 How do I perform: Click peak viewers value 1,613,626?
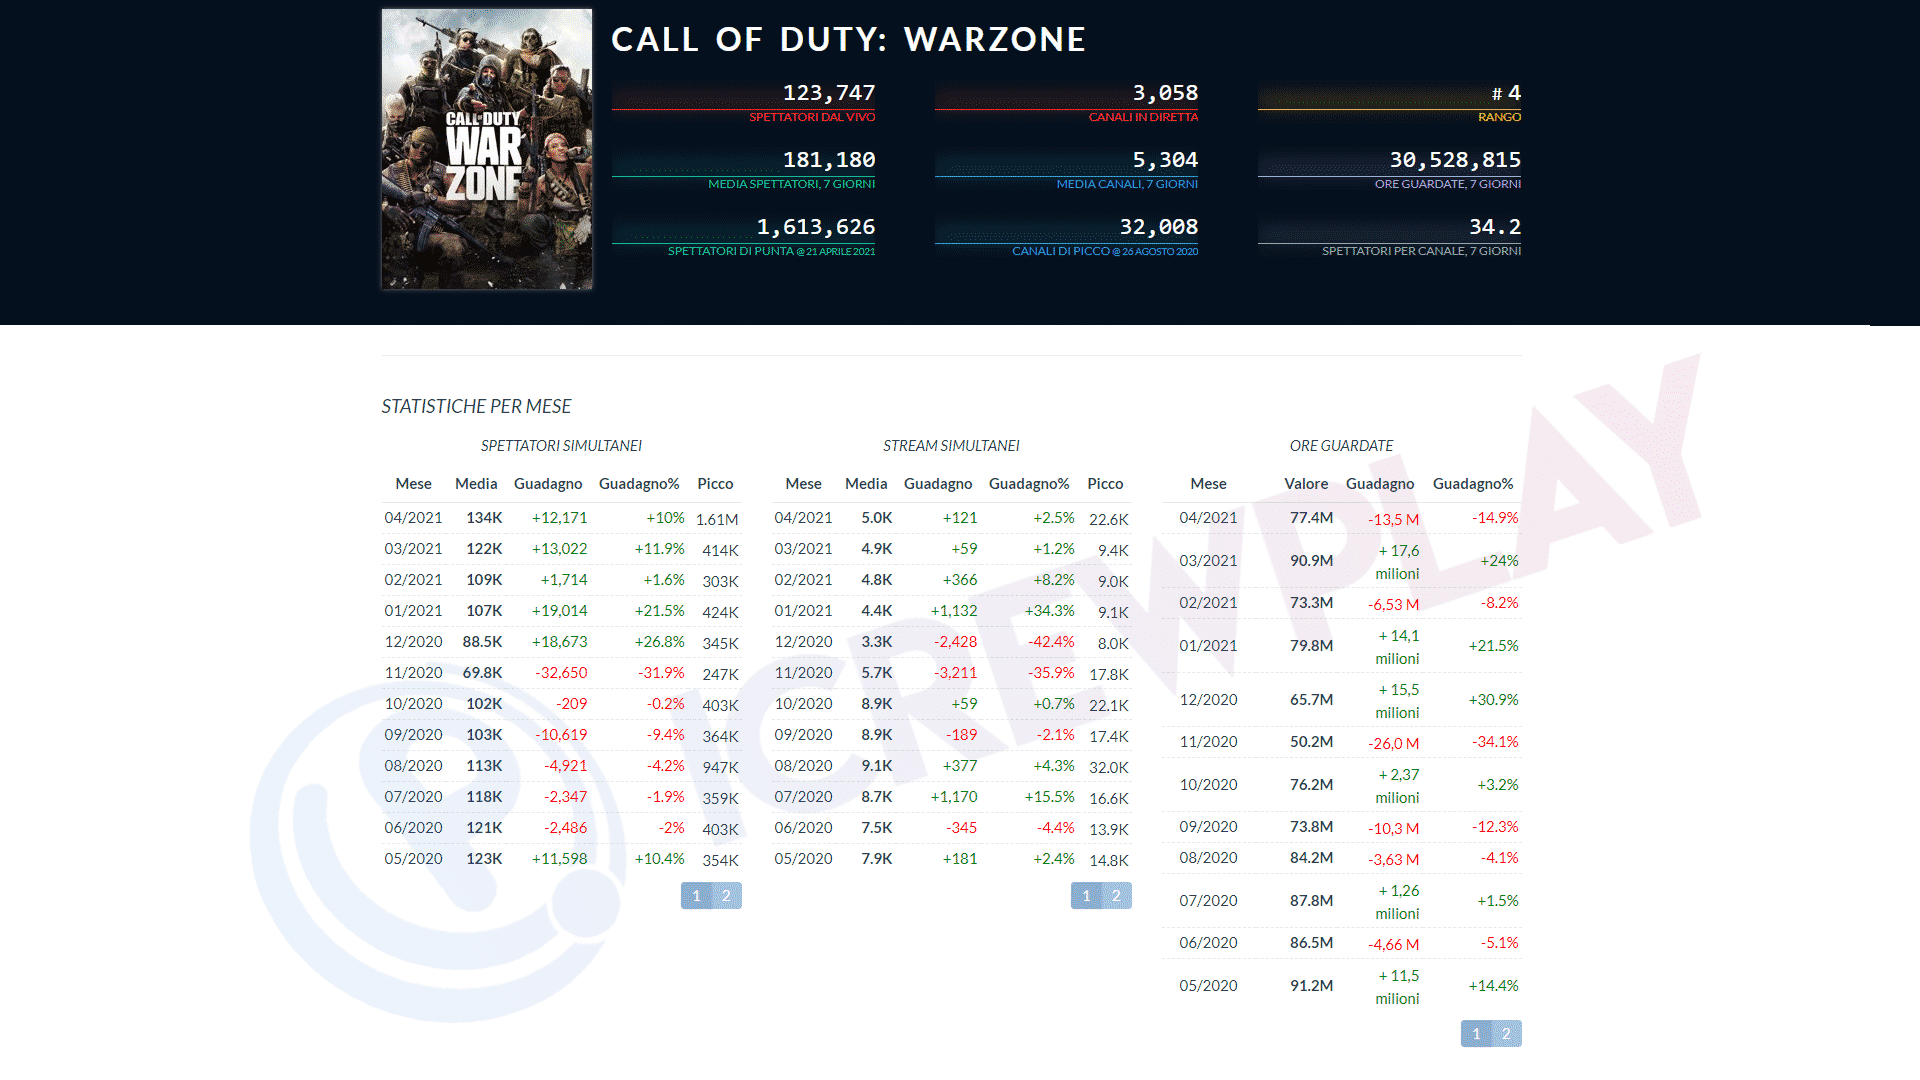point(816,227)
